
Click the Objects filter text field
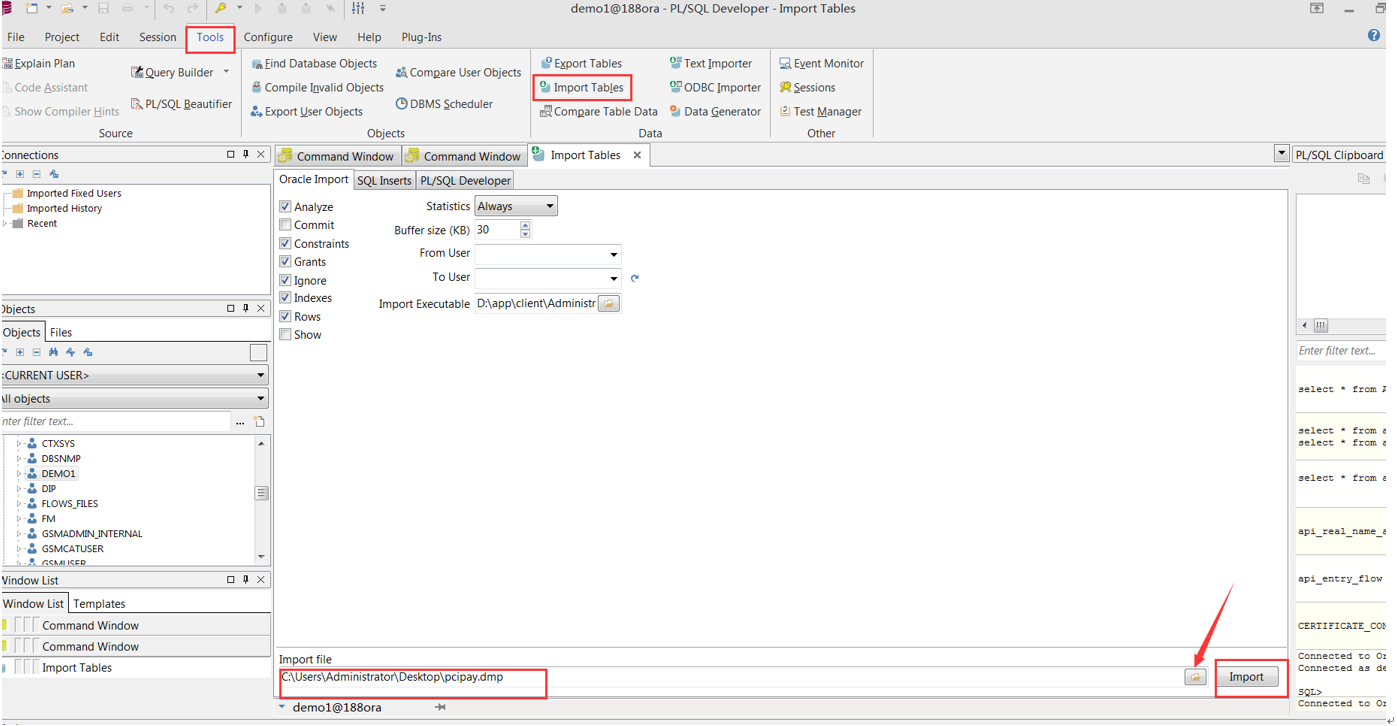(115, 421)
